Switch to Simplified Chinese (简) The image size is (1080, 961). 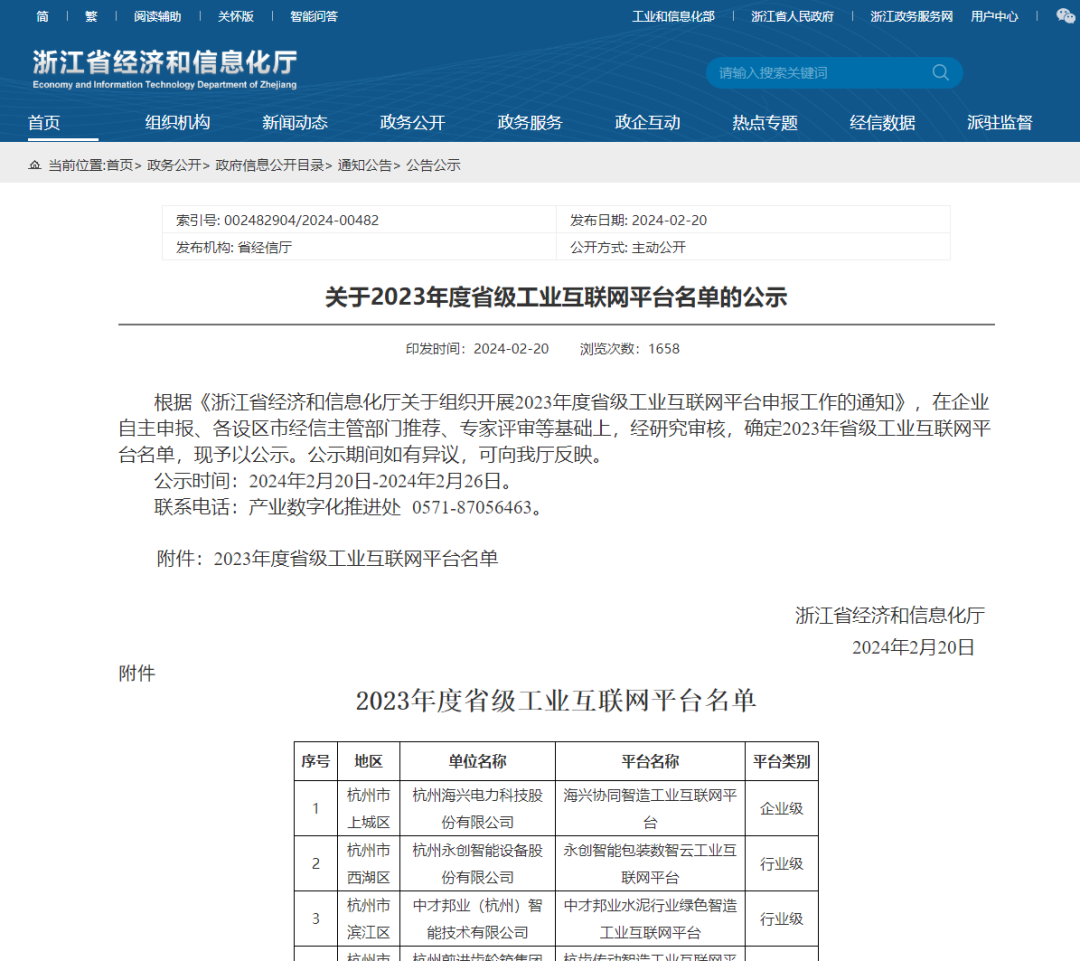tap(42, 16)
